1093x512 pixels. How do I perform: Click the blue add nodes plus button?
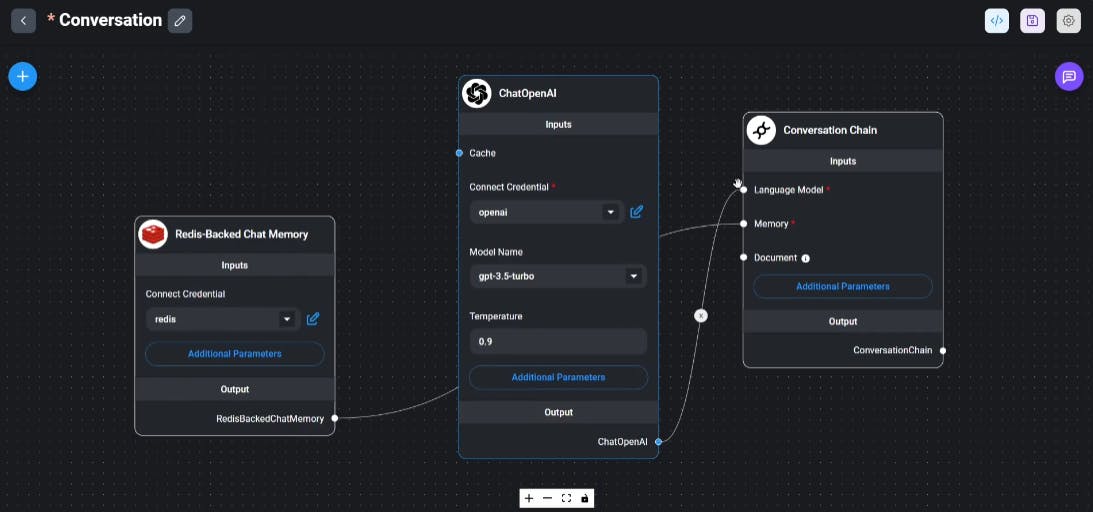tap(23, 76)
